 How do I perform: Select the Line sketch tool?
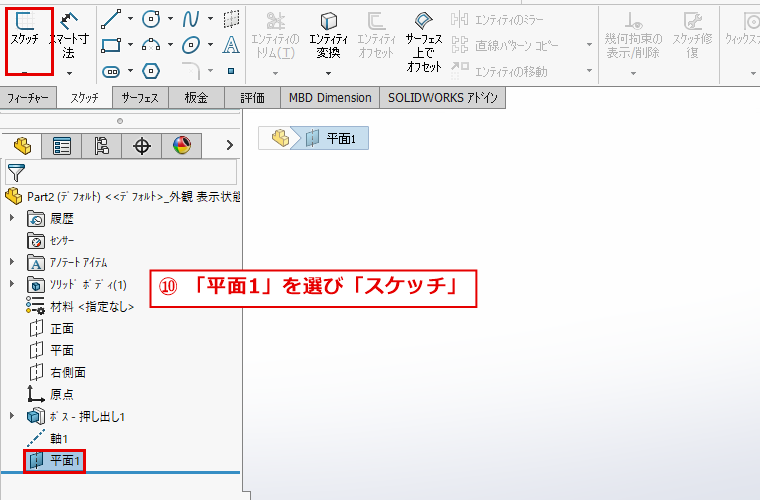(x=111, y=19)
